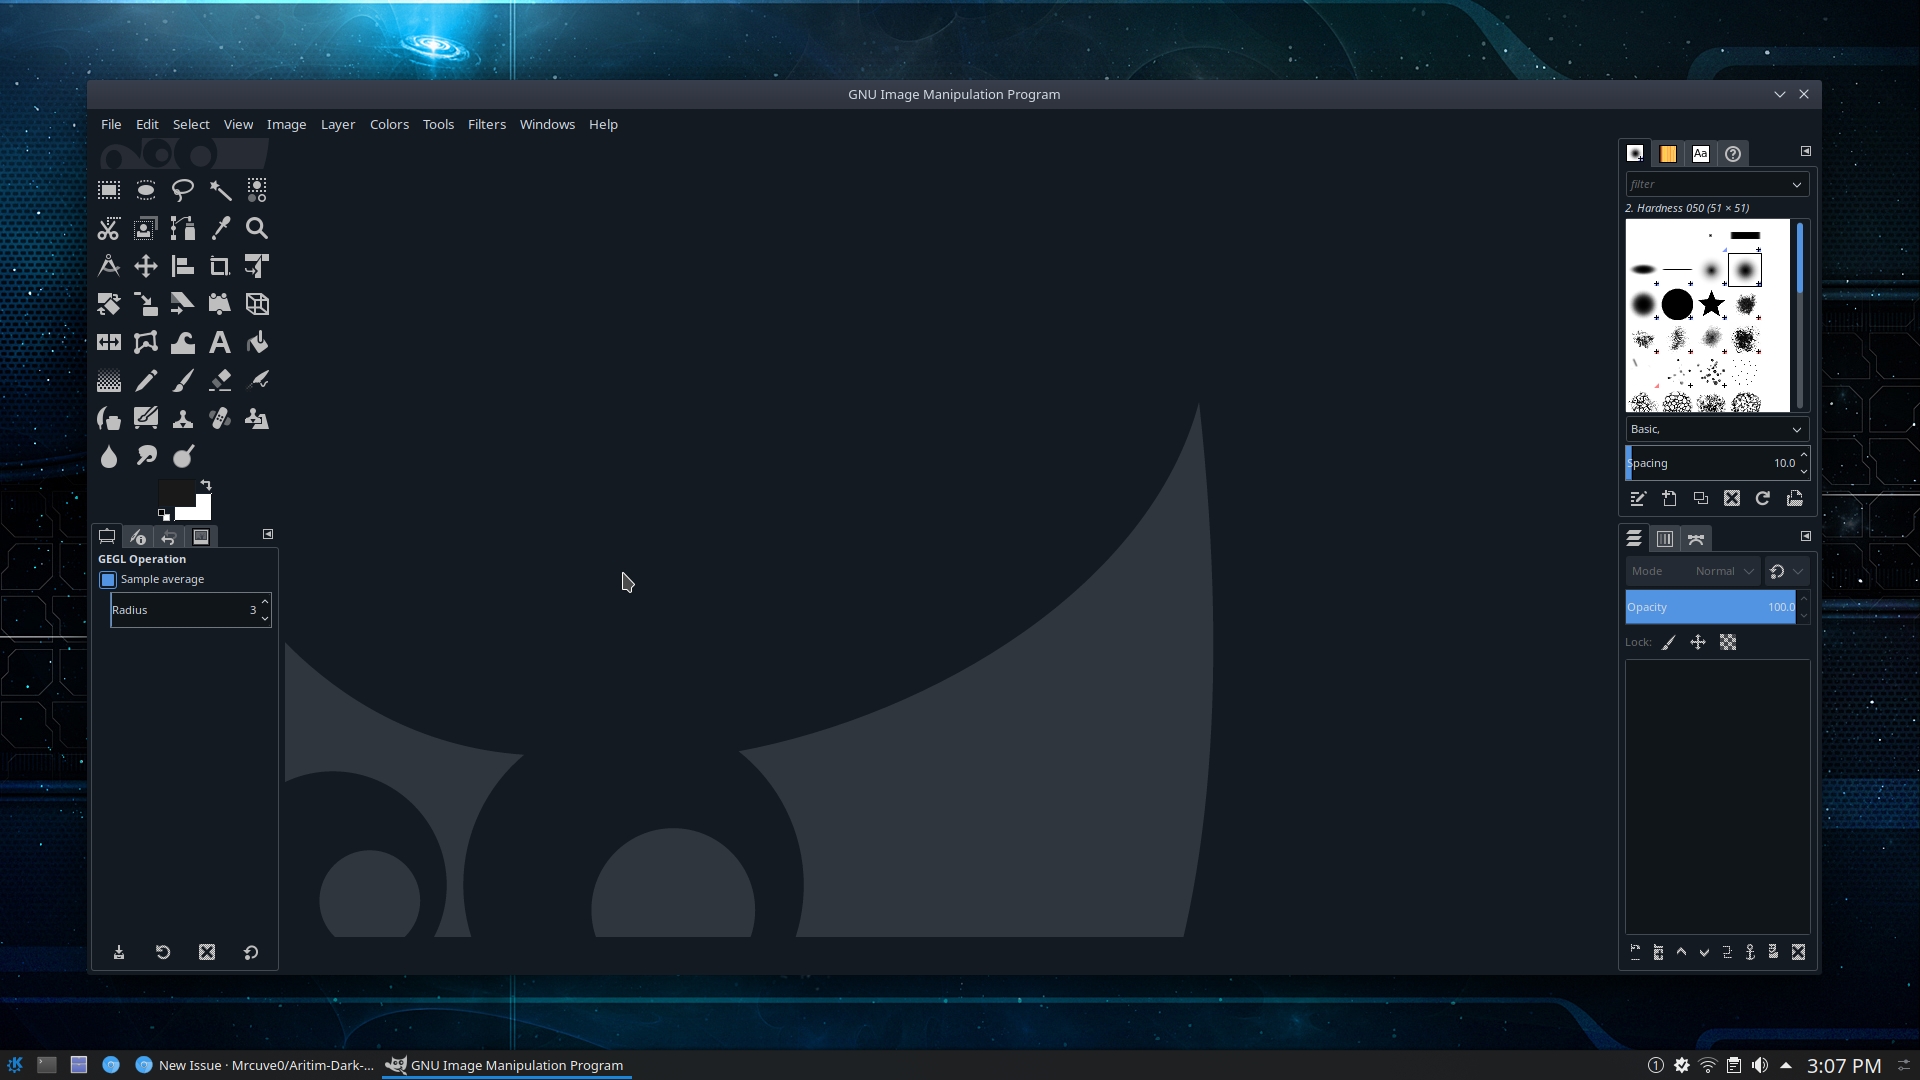Pick the Fuzzy Select magic wand tool
1920x1080 pixels.
pyautogui.click(x=220, y=190)
